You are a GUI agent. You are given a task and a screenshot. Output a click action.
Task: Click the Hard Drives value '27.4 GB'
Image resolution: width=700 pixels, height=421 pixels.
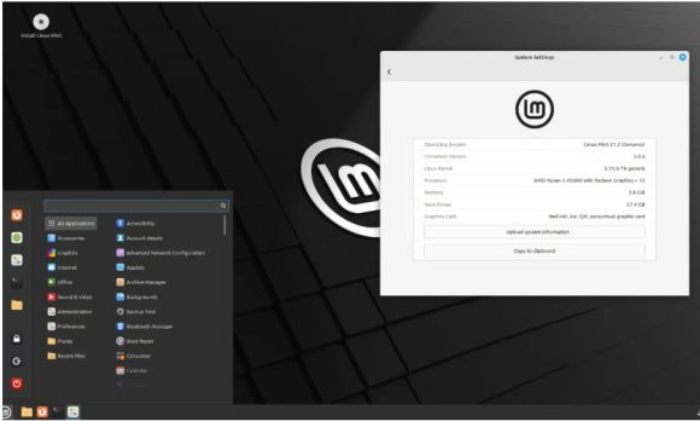point(636,204)
